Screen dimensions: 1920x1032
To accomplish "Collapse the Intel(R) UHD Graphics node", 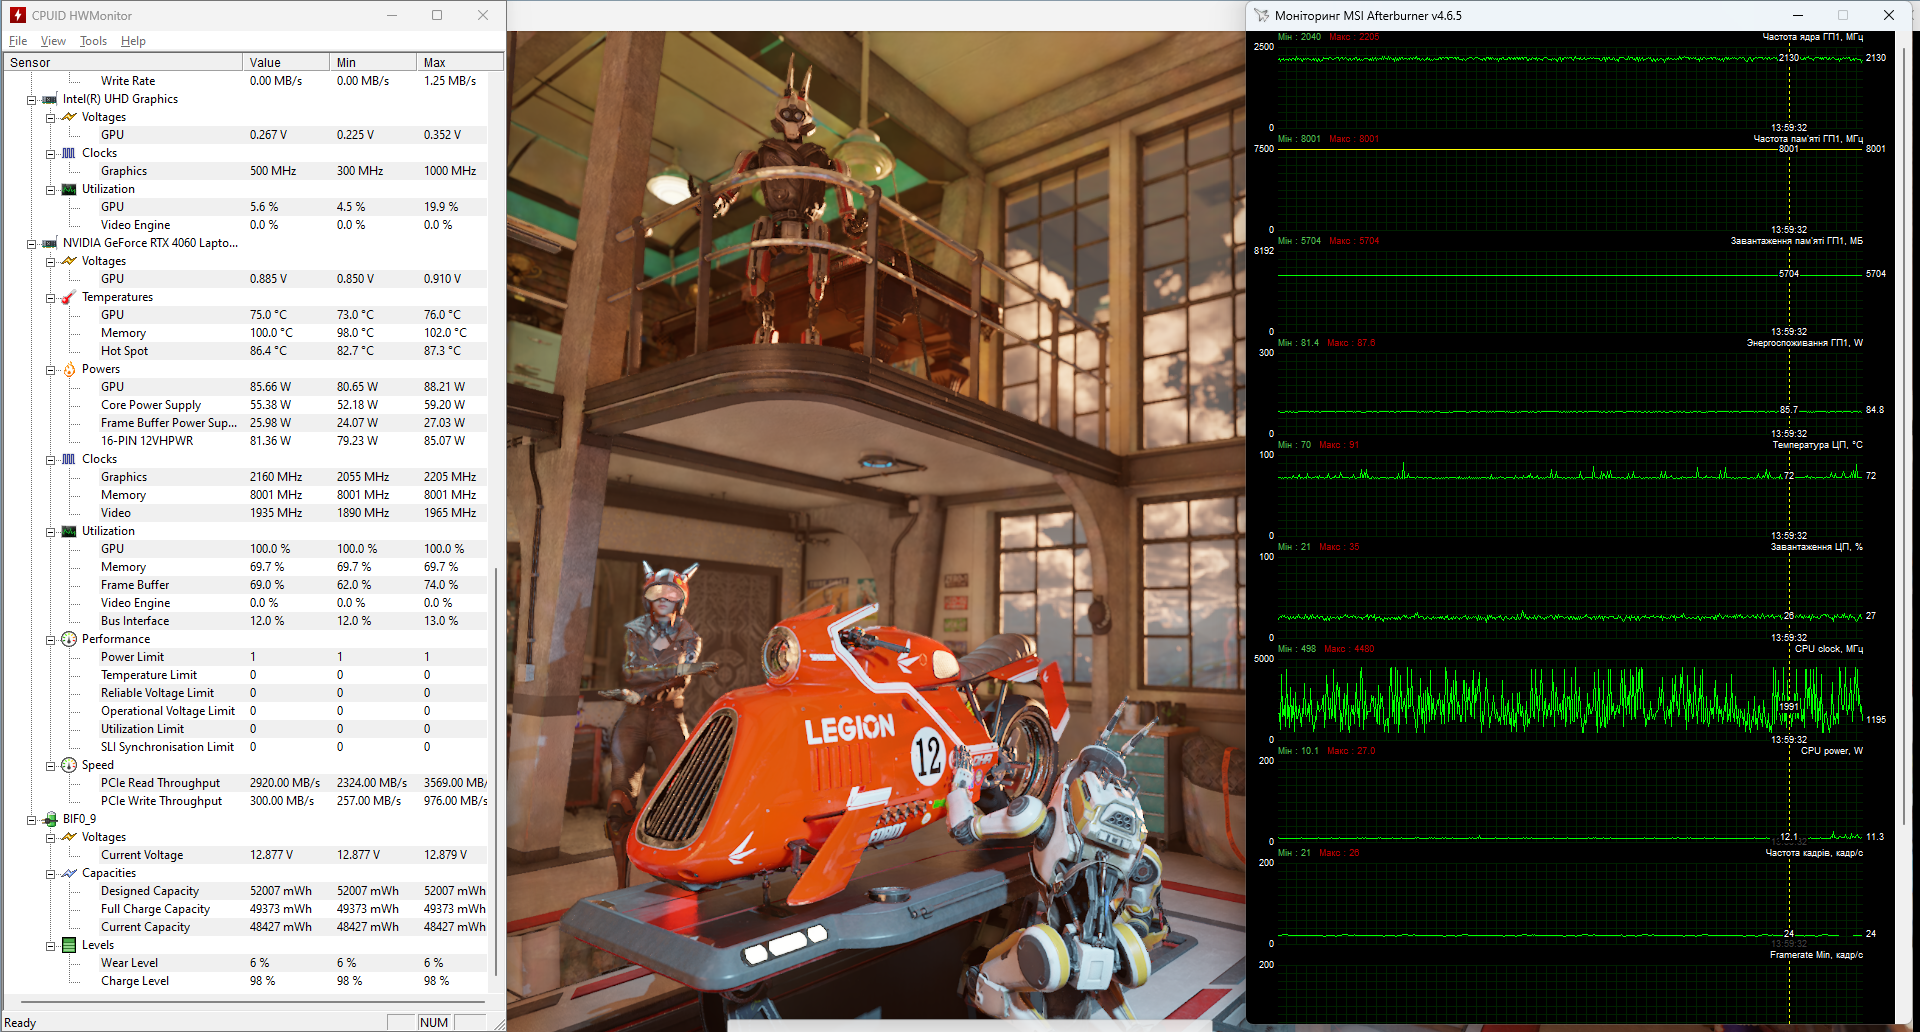I will [32, 100].
